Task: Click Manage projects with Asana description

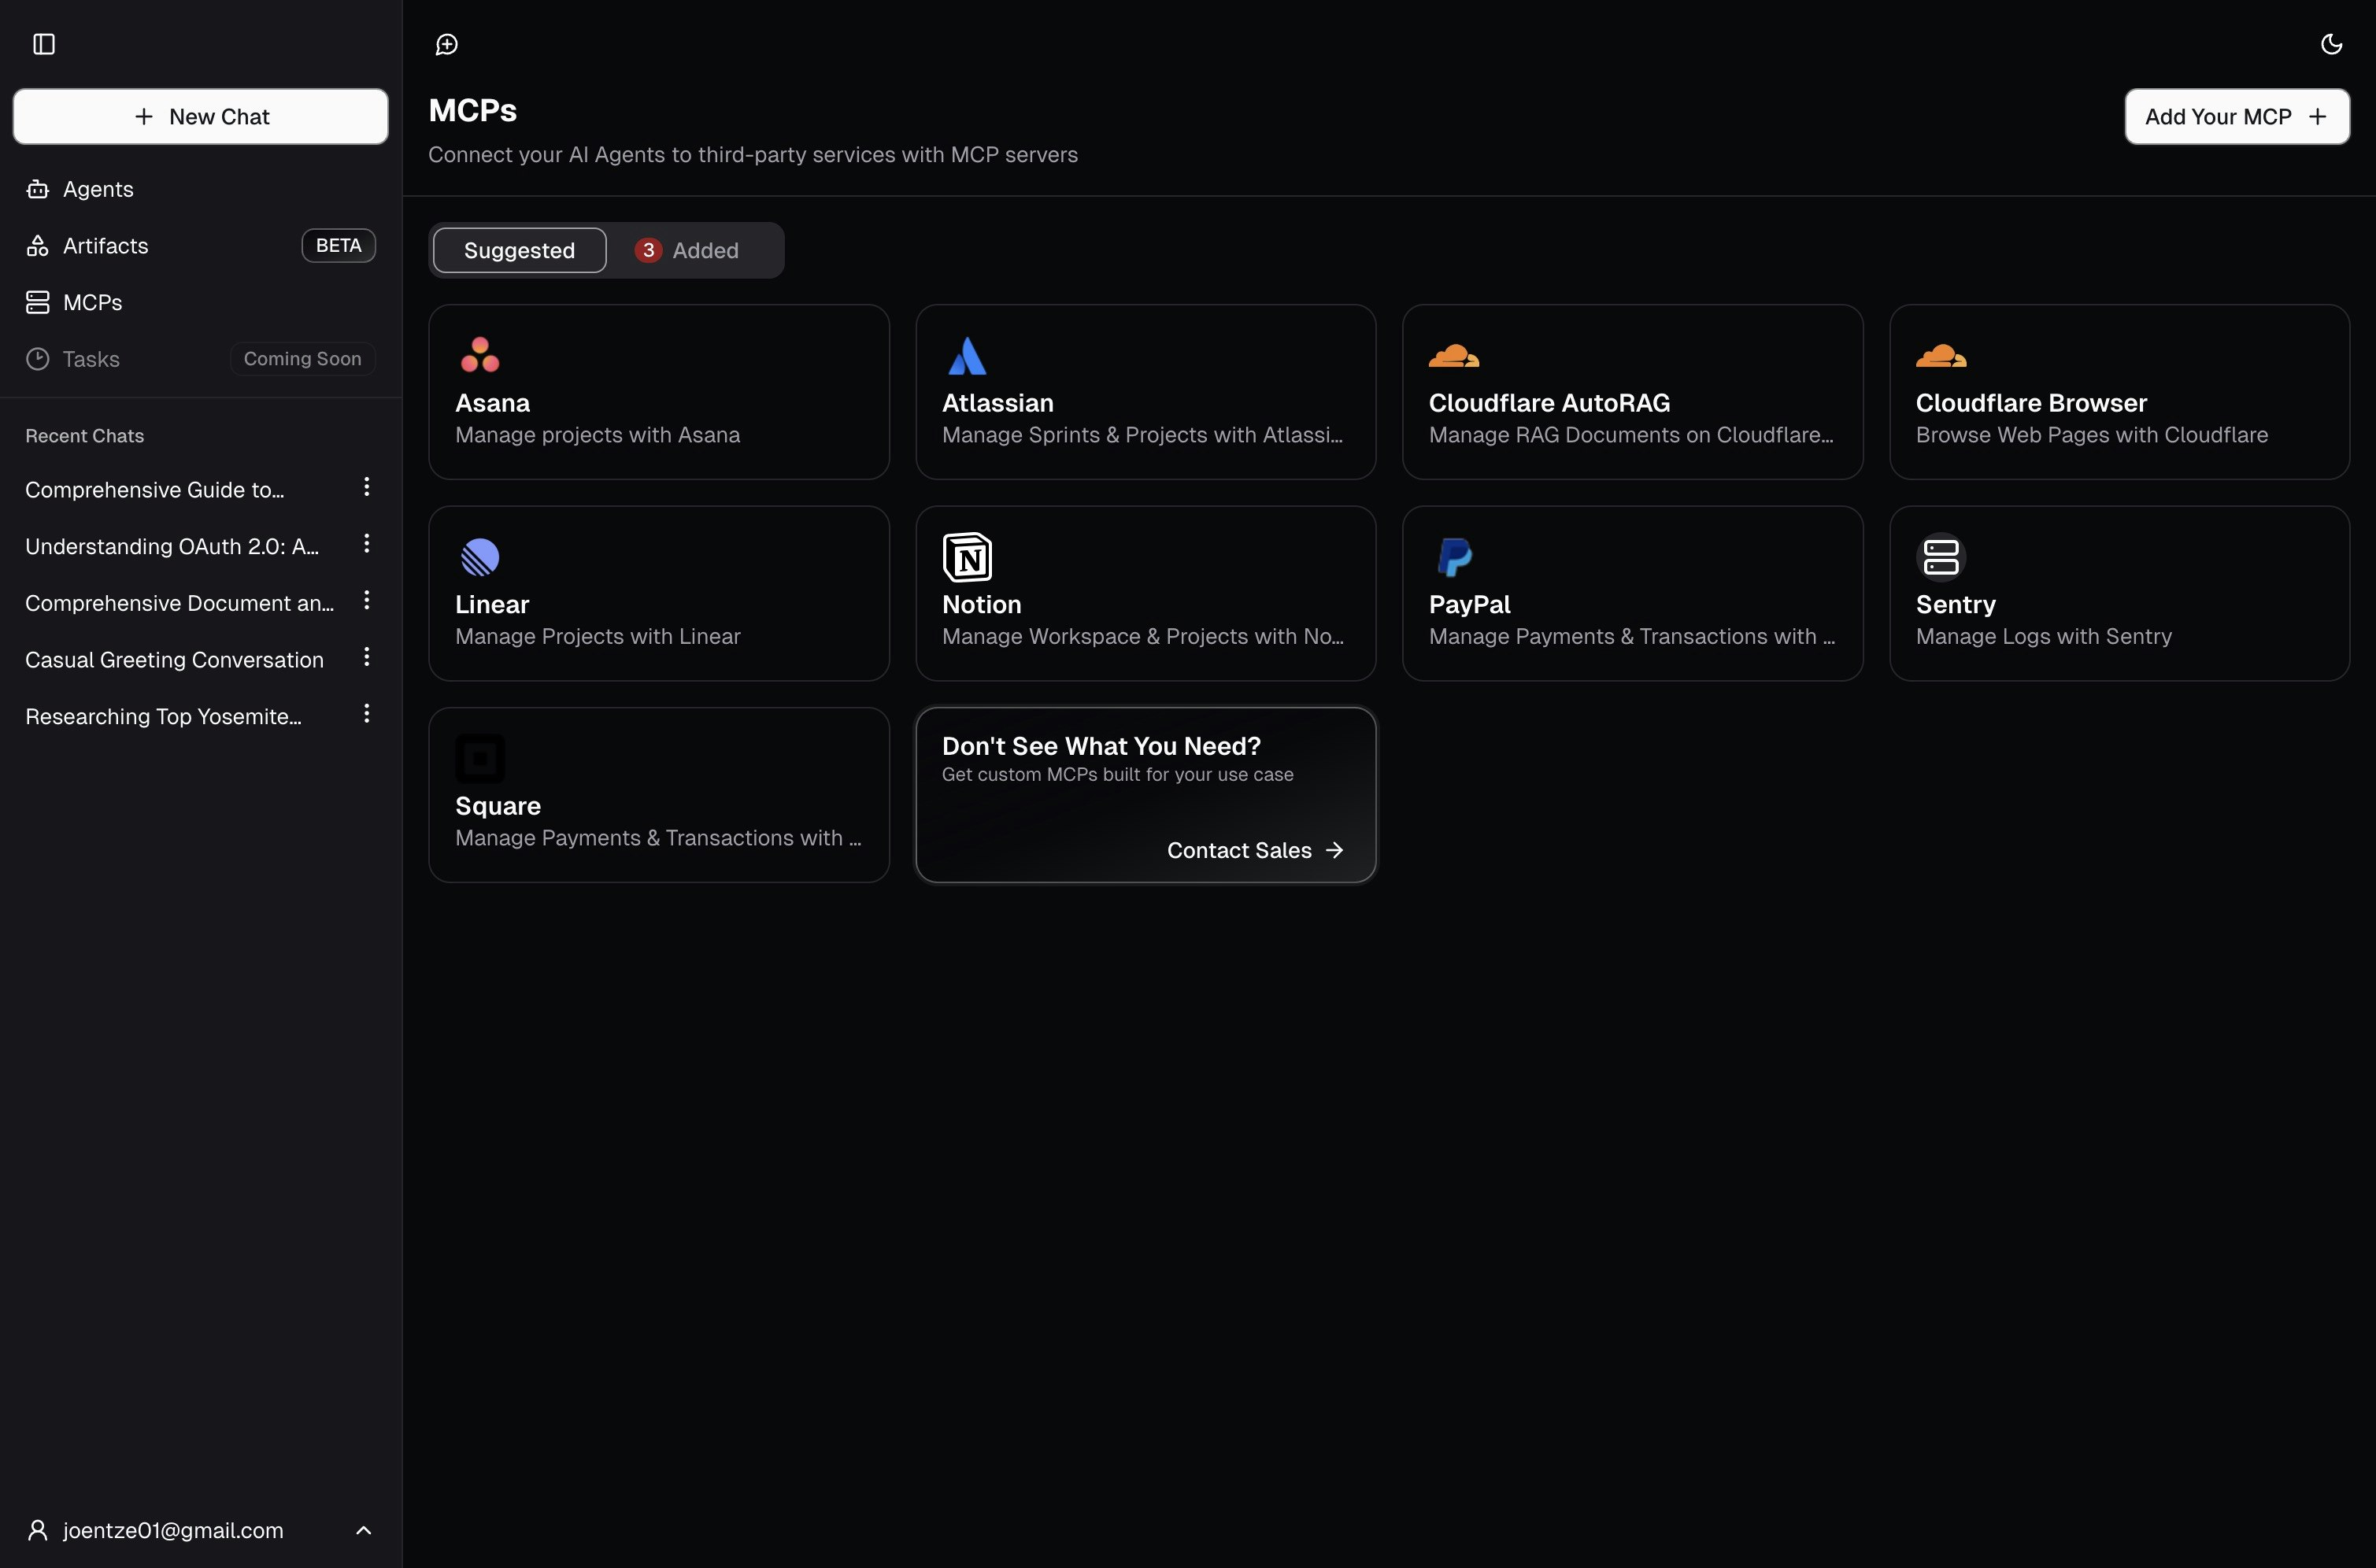Action: [597, 435]
